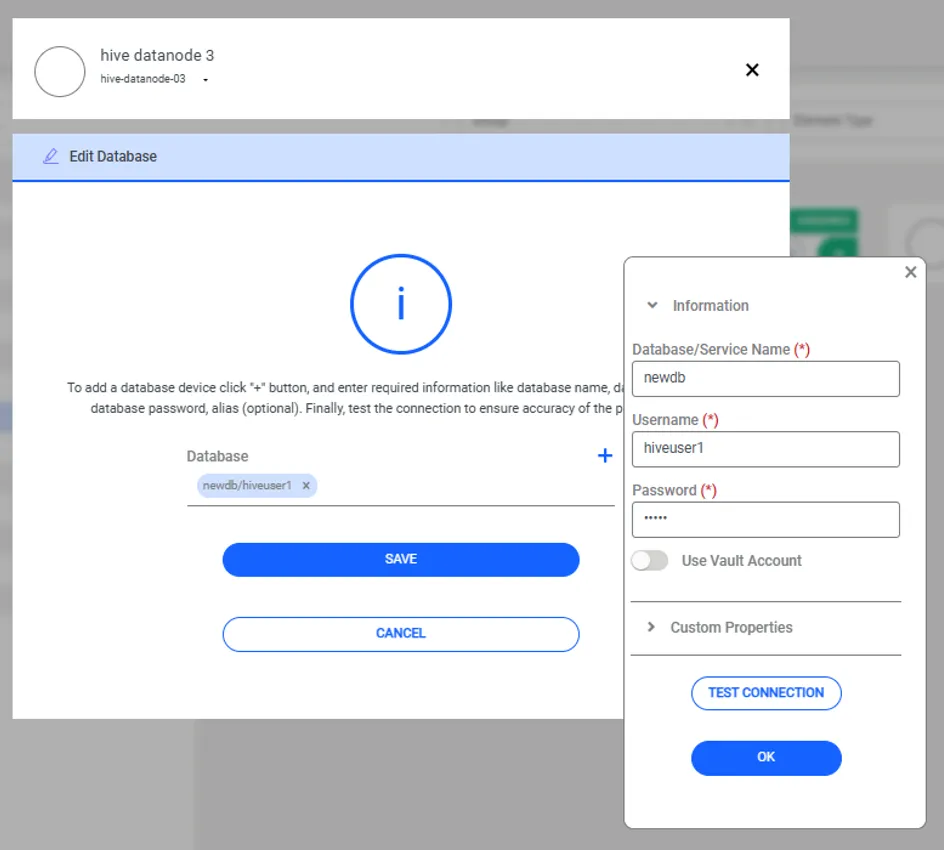Expand the Custom Properties section
Screen dimensions: 944x850
[x=651, y=627]
